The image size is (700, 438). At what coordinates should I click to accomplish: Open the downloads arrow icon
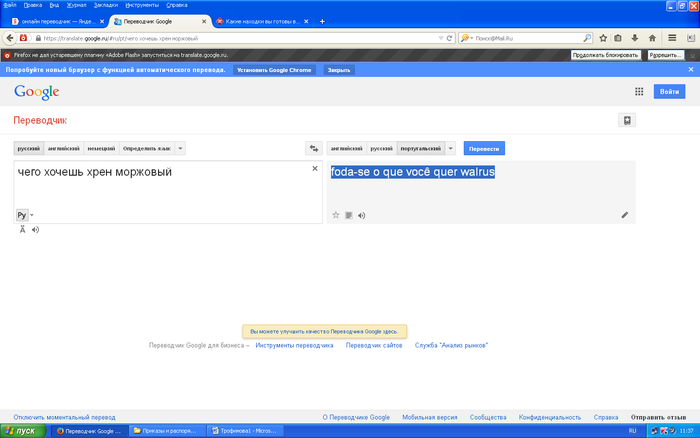pyautogui.click(x=634, y=38)
